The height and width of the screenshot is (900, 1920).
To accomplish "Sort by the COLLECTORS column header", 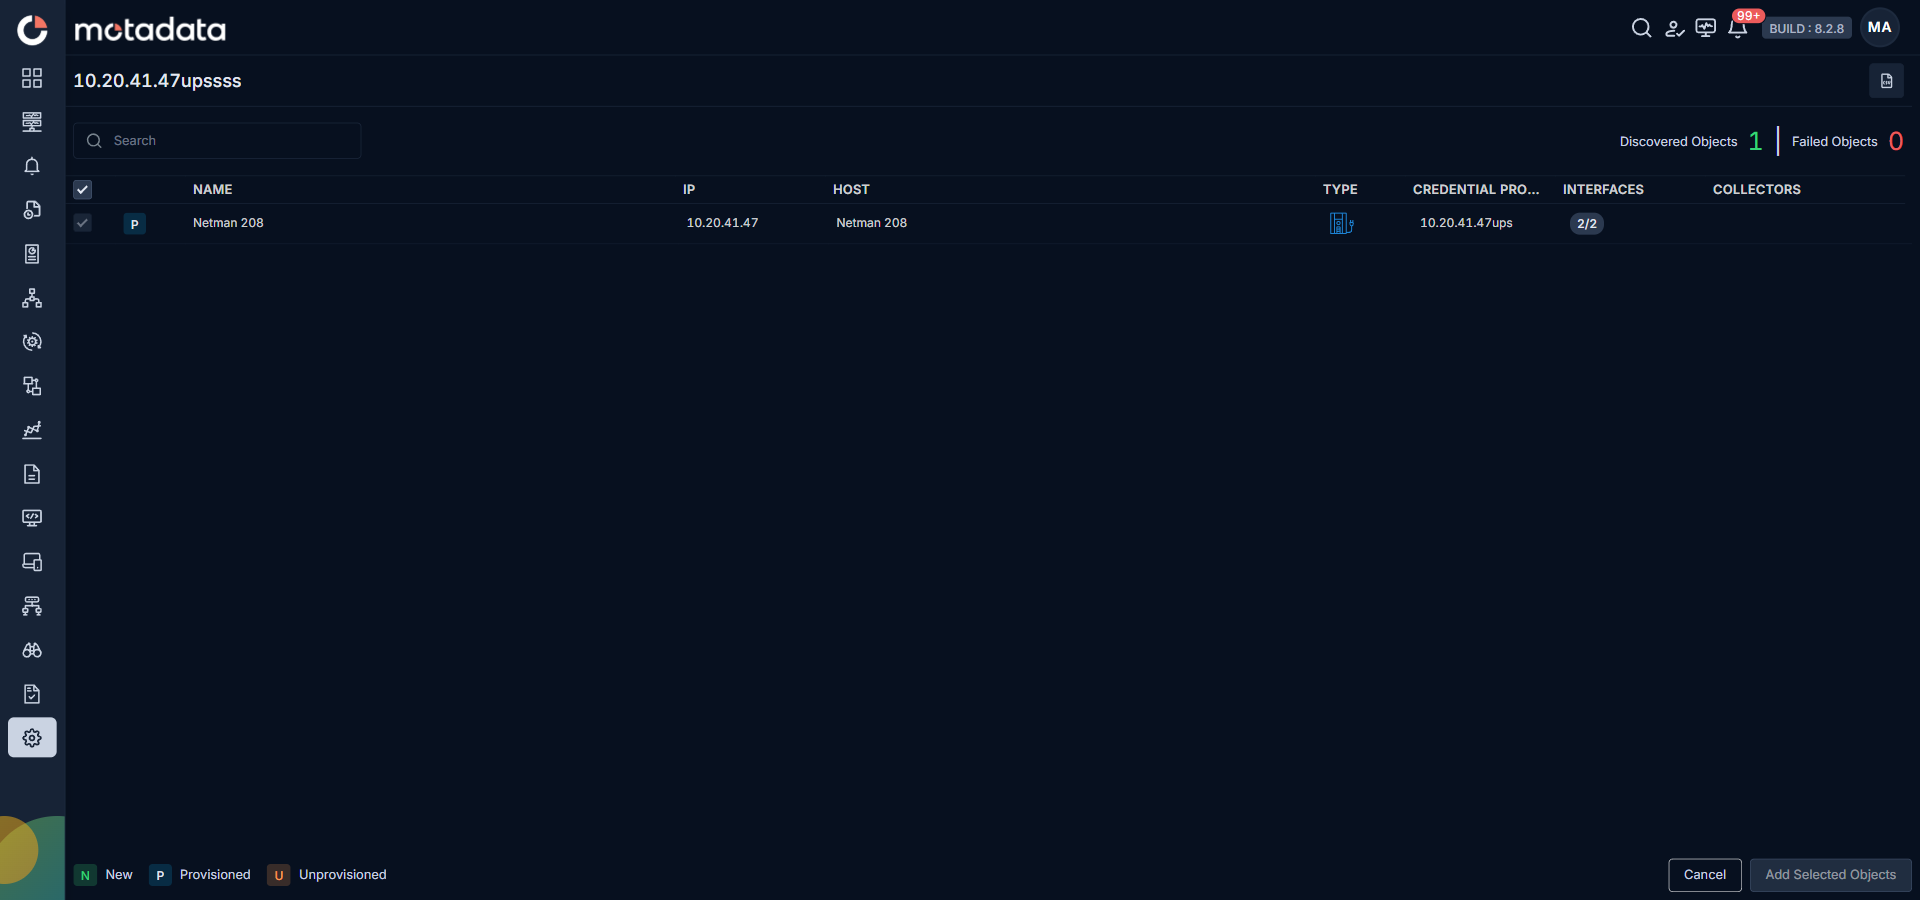I will click(x=1757, y=190).
